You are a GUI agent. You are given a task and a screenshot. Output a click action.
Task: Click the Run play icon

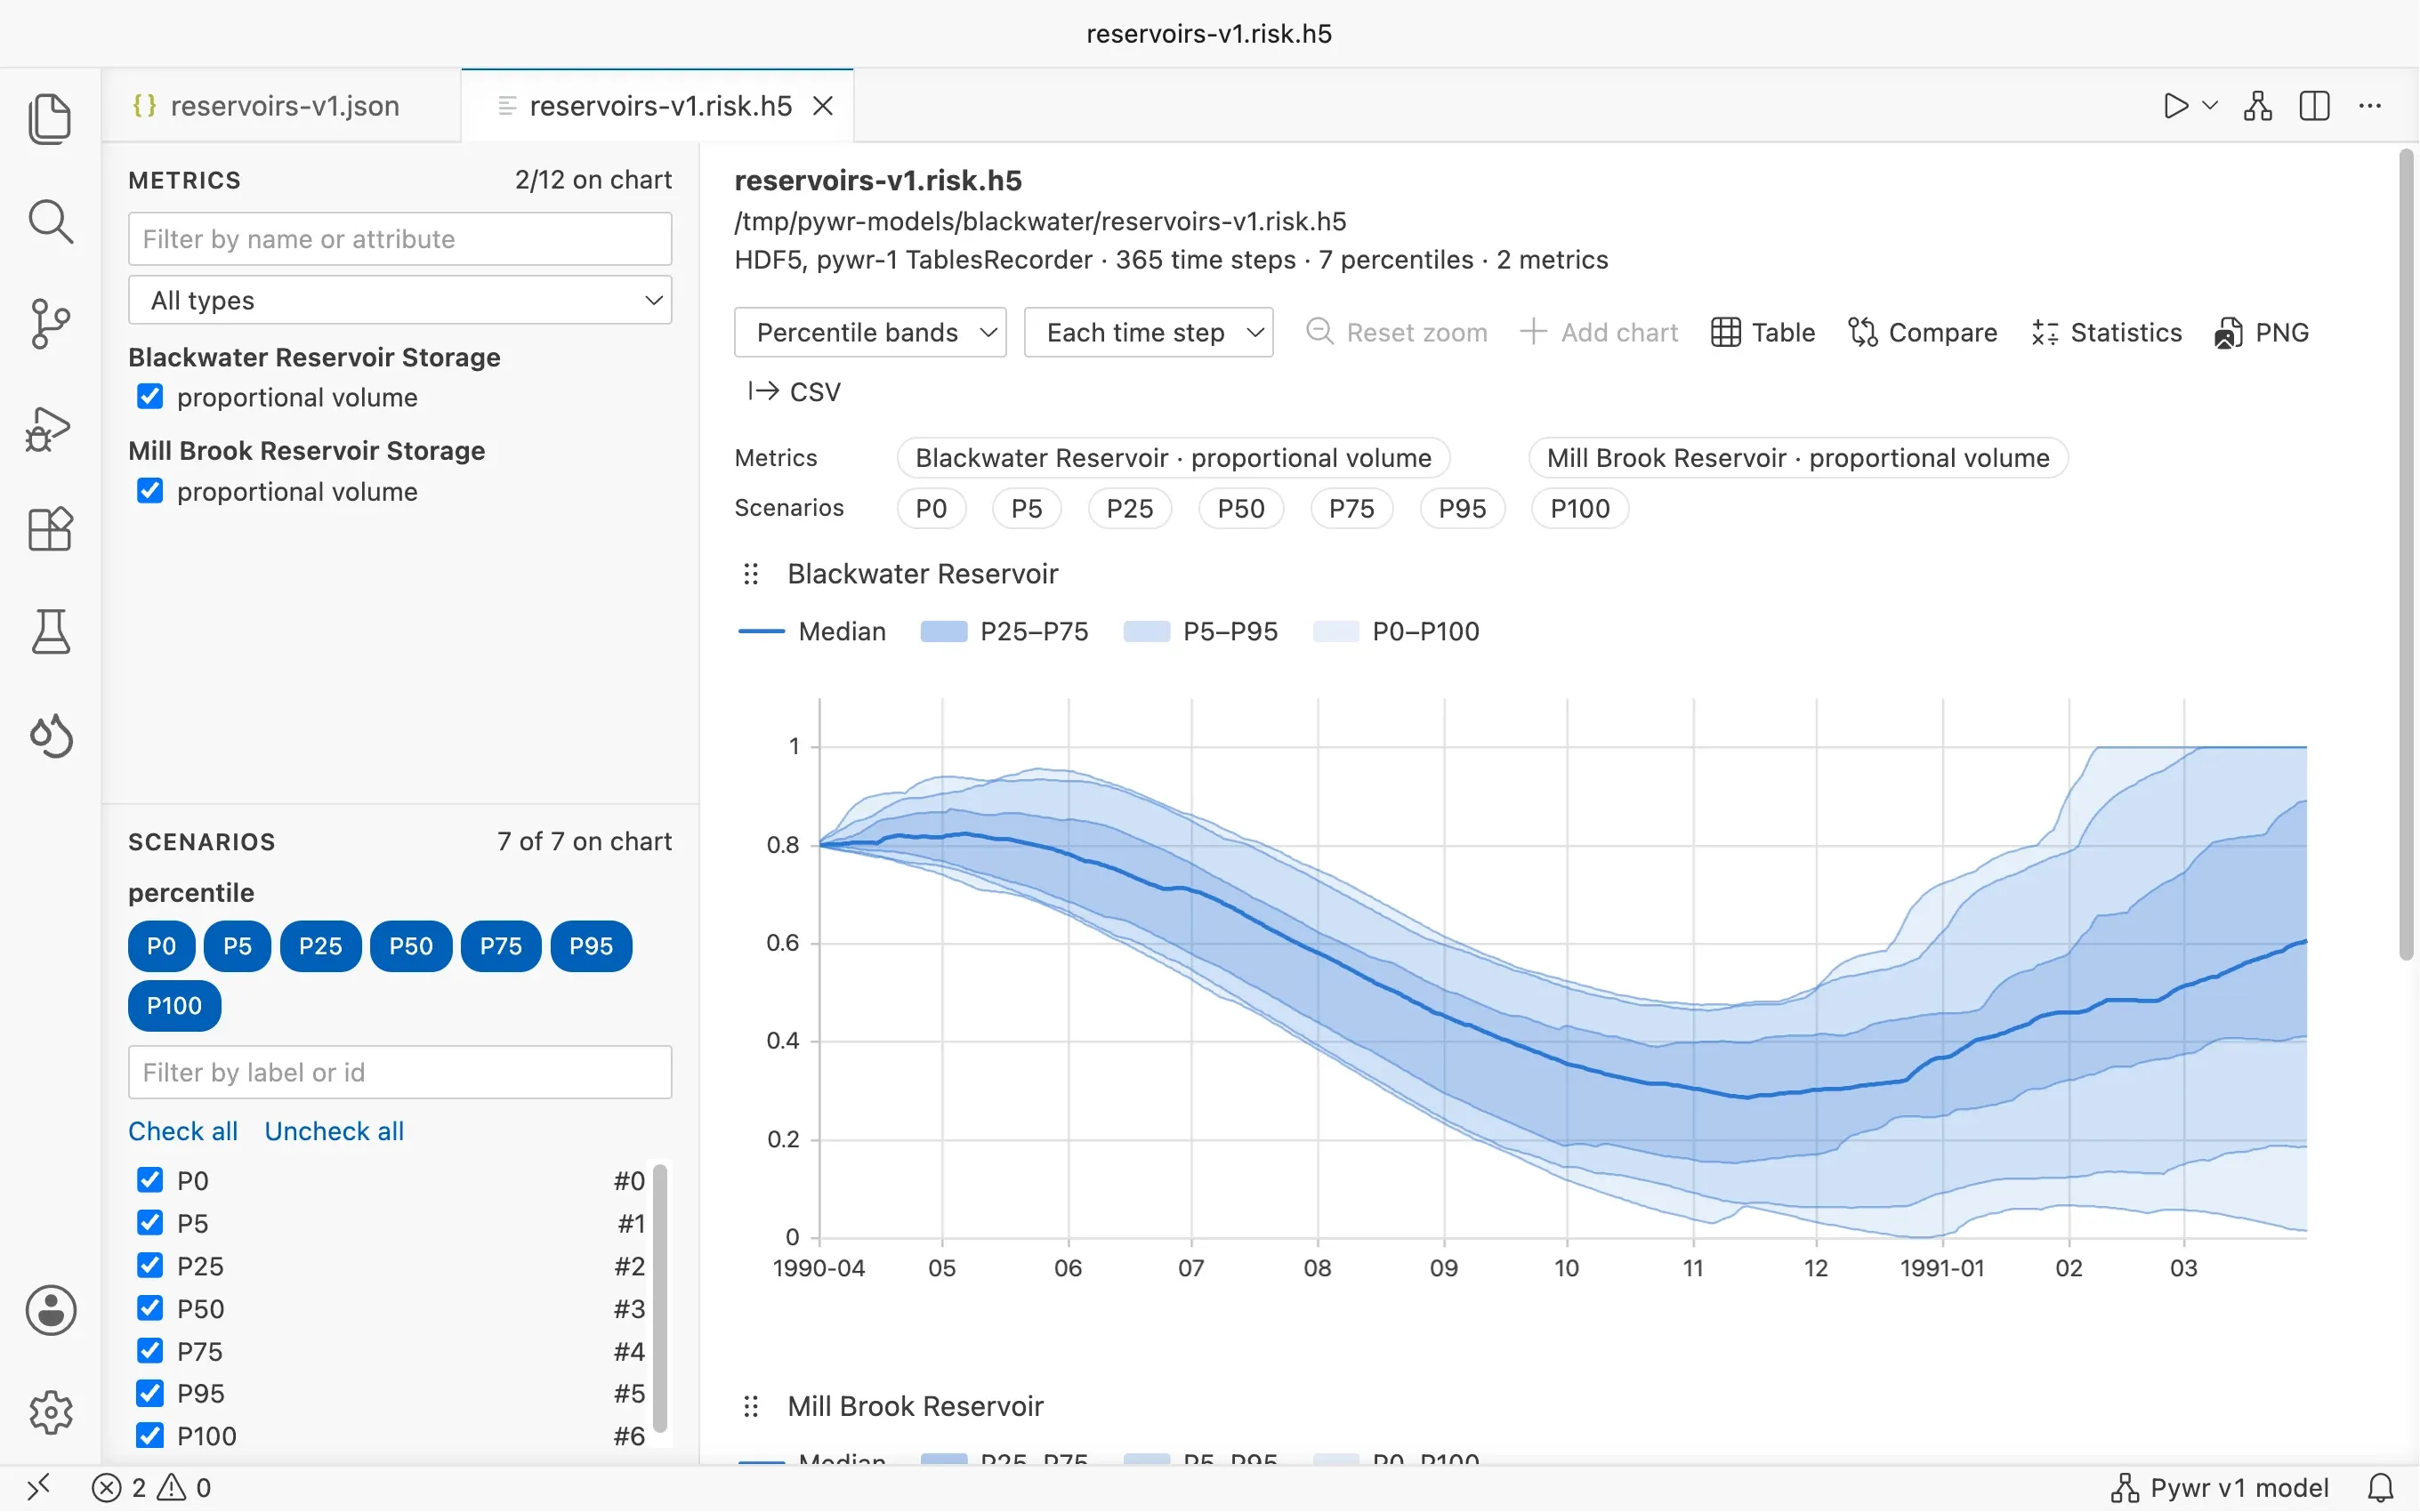(2175, 105)
